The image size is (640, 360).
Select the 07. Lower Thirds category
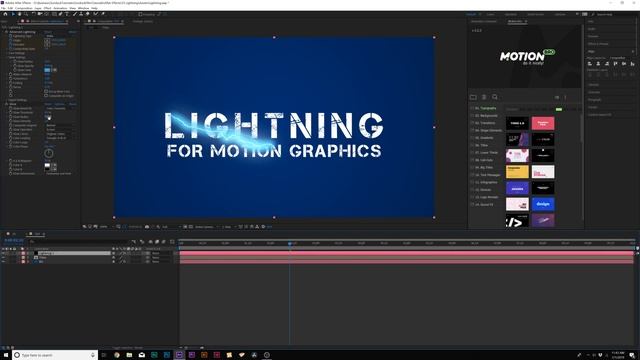pyautogui.click(x=487, y=153)
